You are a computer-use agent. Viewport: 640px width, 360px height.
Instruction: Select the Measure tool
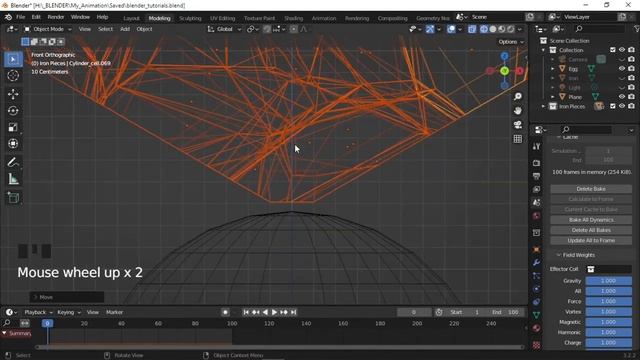[x=13, y=179]
